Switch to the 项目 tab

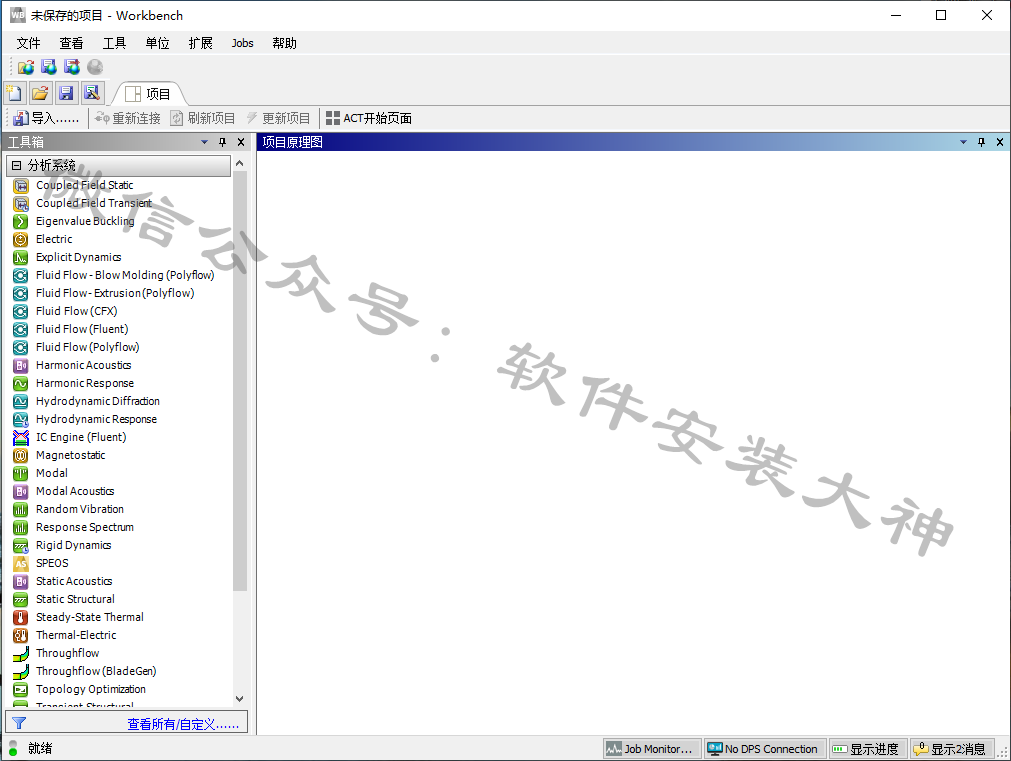click(x=149, y=94)
